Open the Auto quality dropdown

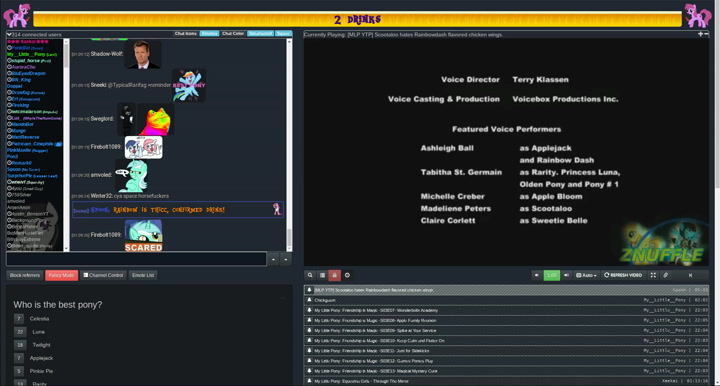pyautogui.click(x=586, y=275)
